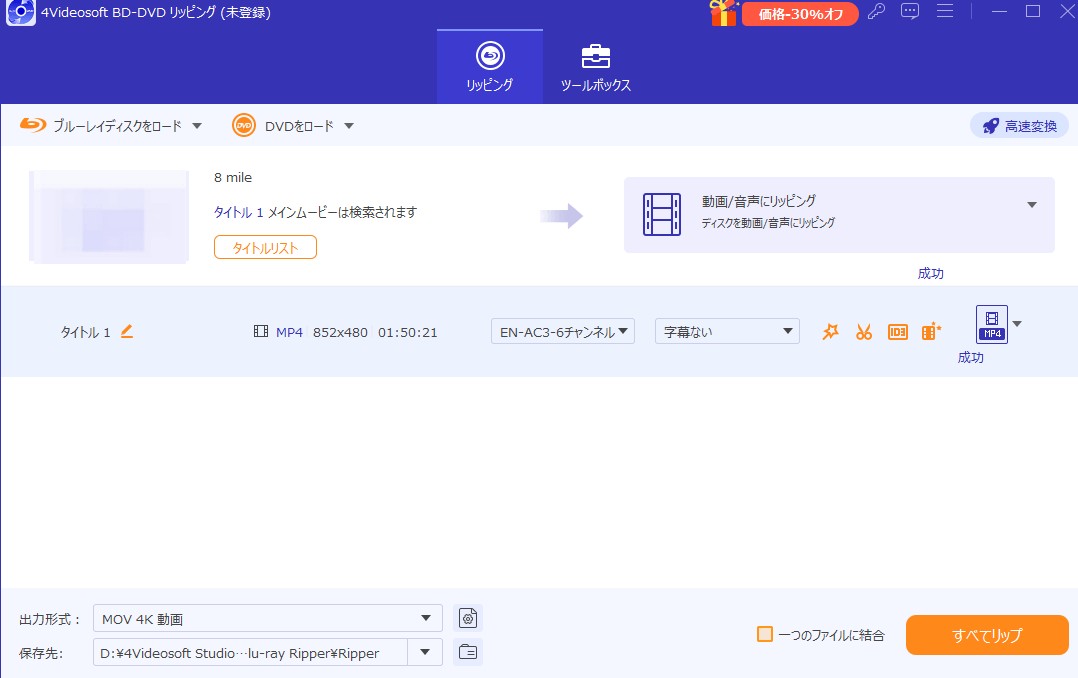Screen dimensions: 1078x678
Task: Open the effects magic wand icon
Action: (x=830, y=332)
